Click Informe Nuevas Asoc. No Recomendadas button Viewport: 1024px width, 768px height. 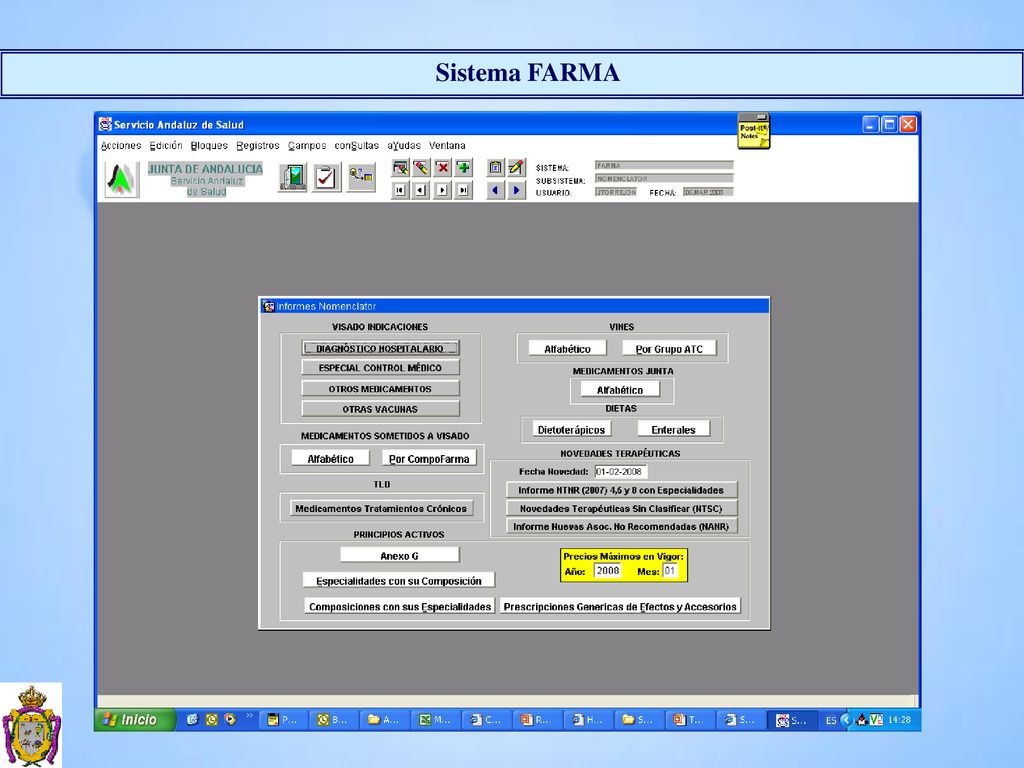tap(621, 526)
